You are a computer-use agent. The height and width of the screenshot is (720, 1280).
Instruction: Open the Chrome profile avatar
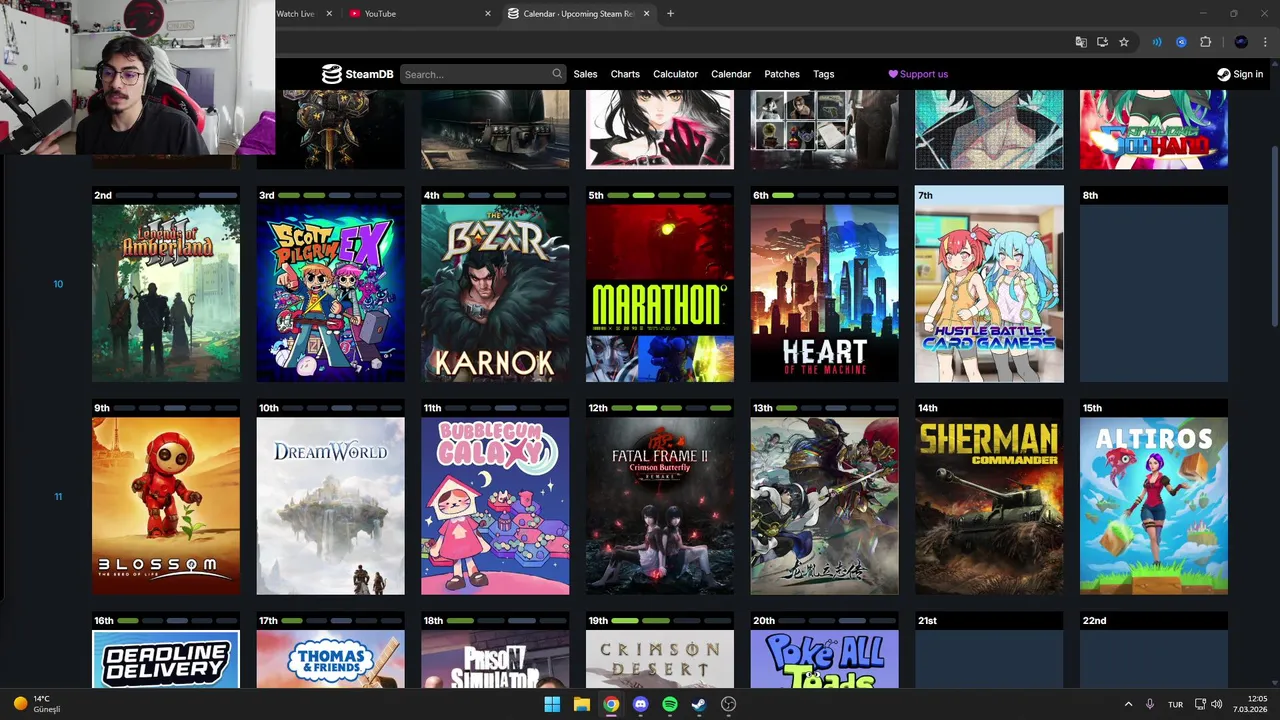tap(1241, 42)
